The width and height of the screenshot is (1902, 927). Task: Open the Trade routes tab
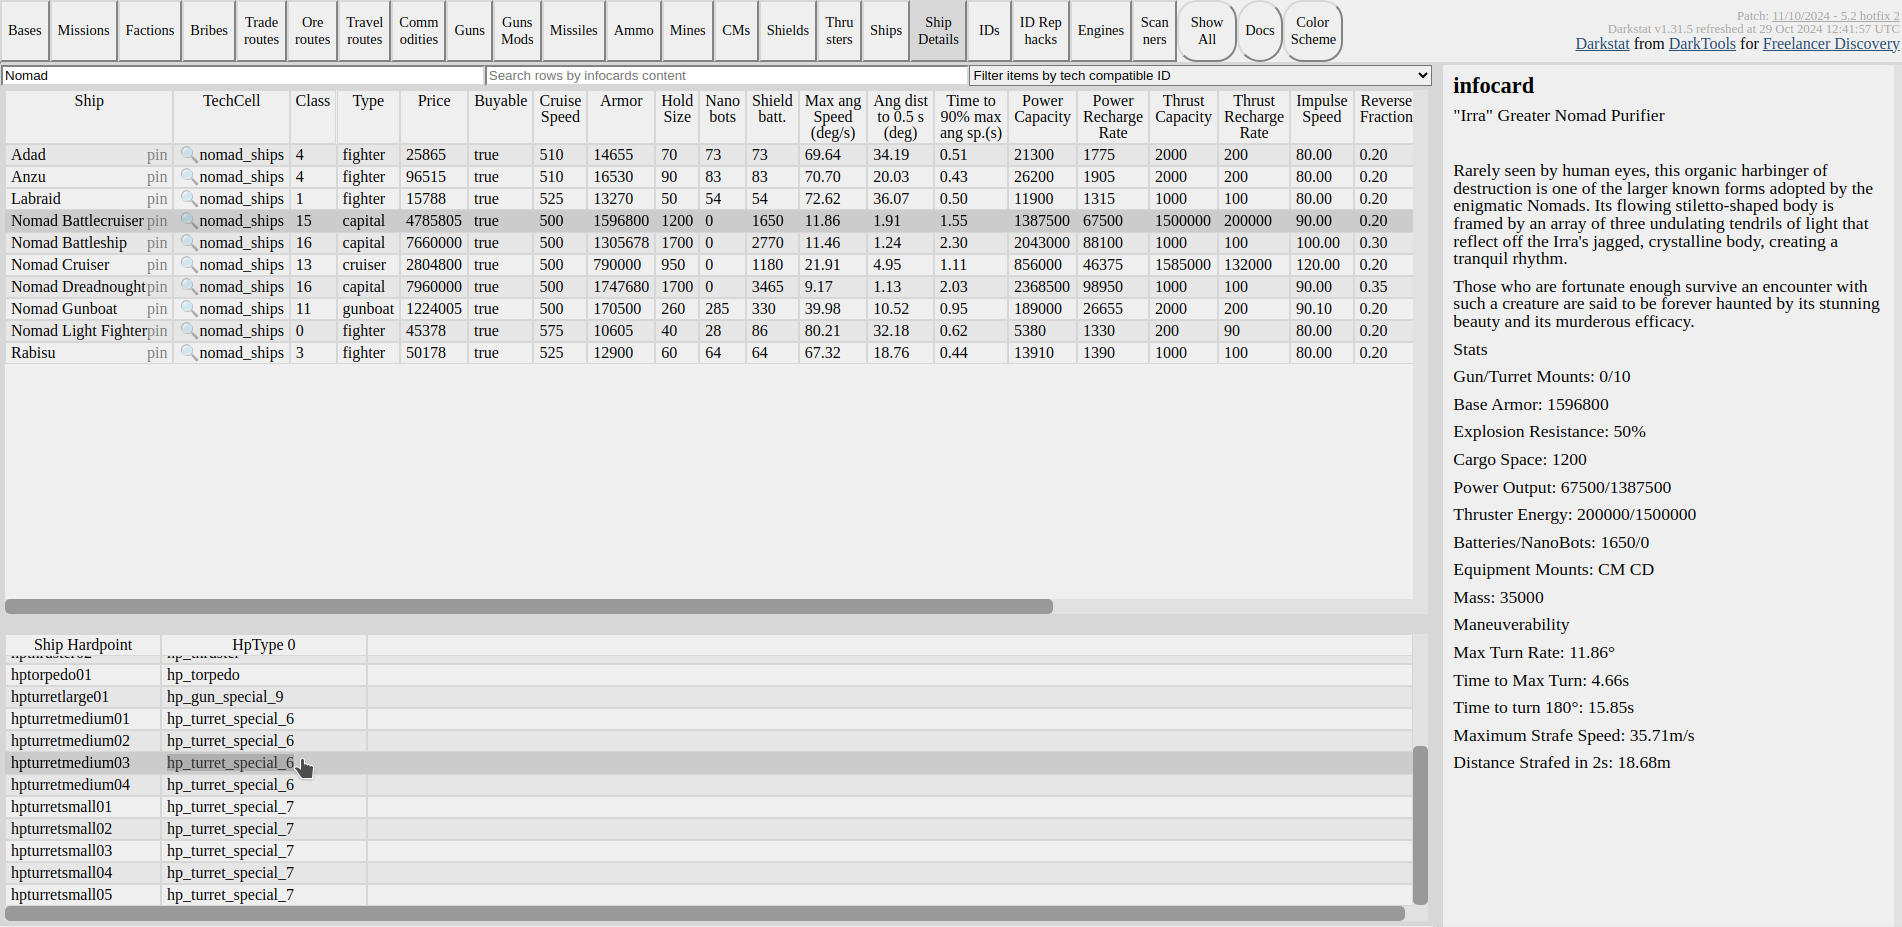tap(261, 31)
